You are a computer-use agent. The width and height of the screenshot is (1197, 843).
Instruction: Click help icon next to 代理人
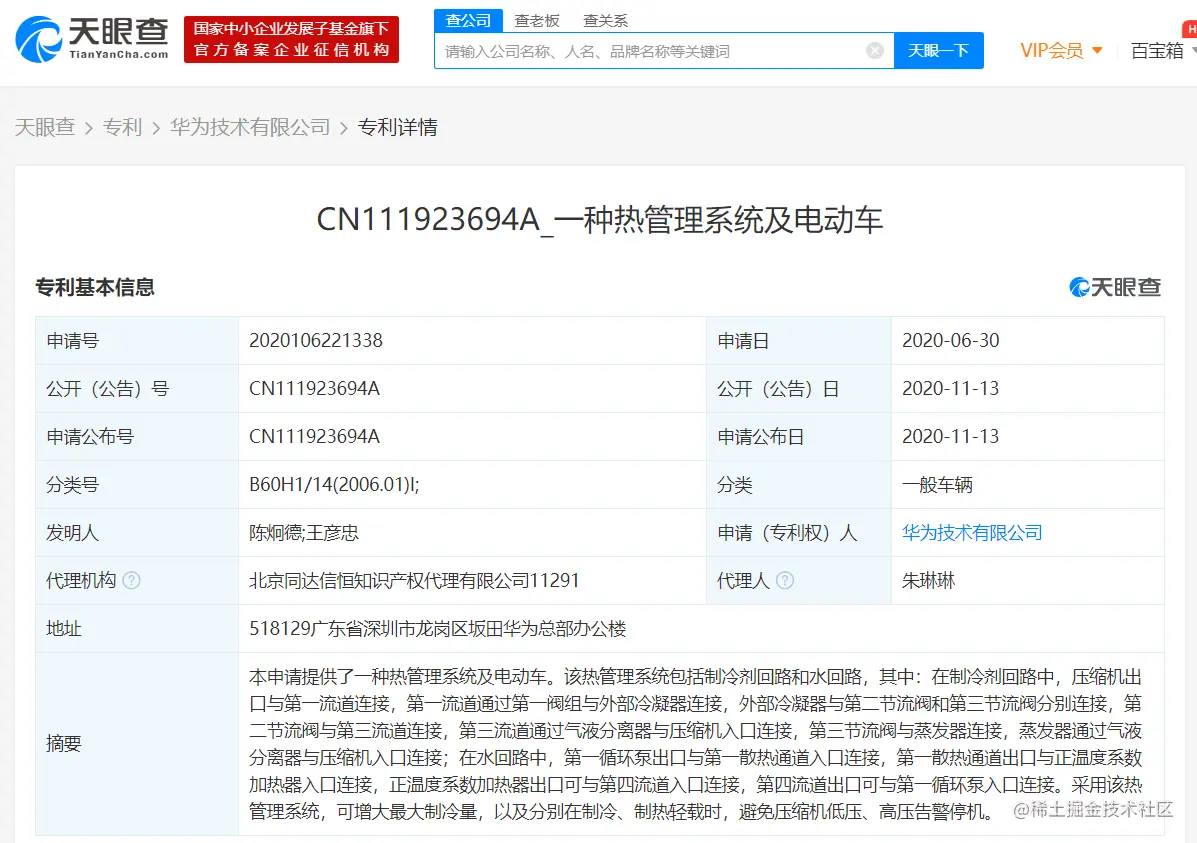pos(785,580)
